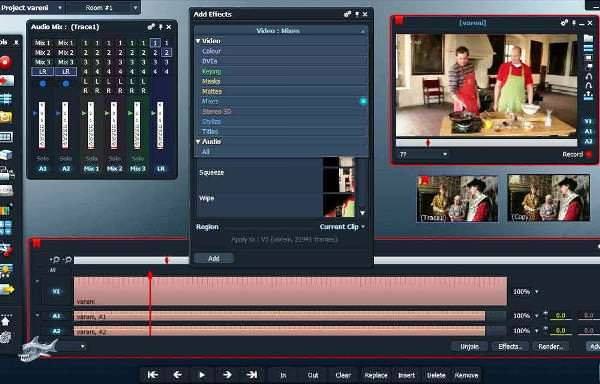Open the Room #1 dropdown

[x=103, y=7]
